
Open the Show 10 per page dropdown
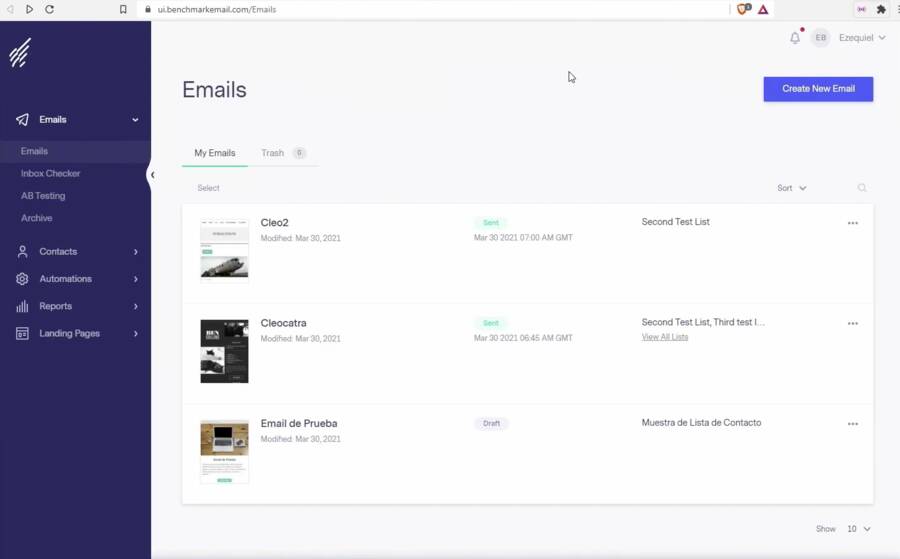point(859,529)
